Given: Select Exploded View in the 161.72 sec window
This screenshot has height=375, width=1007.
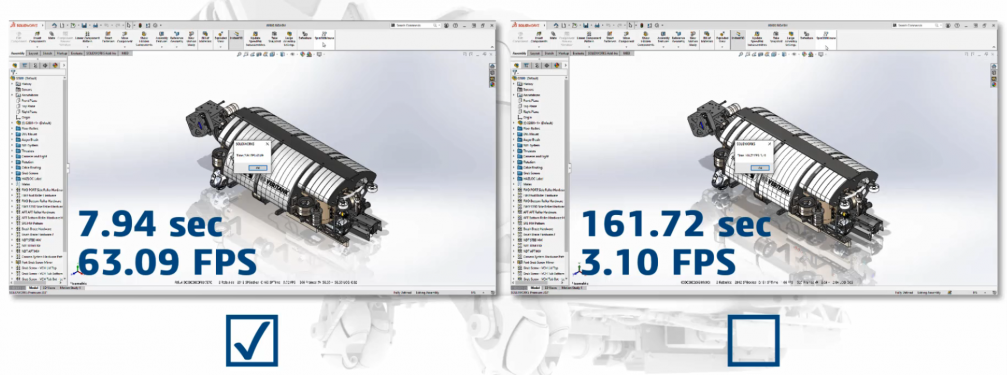Looking at the screenshot, I should [x=722, y=39].
